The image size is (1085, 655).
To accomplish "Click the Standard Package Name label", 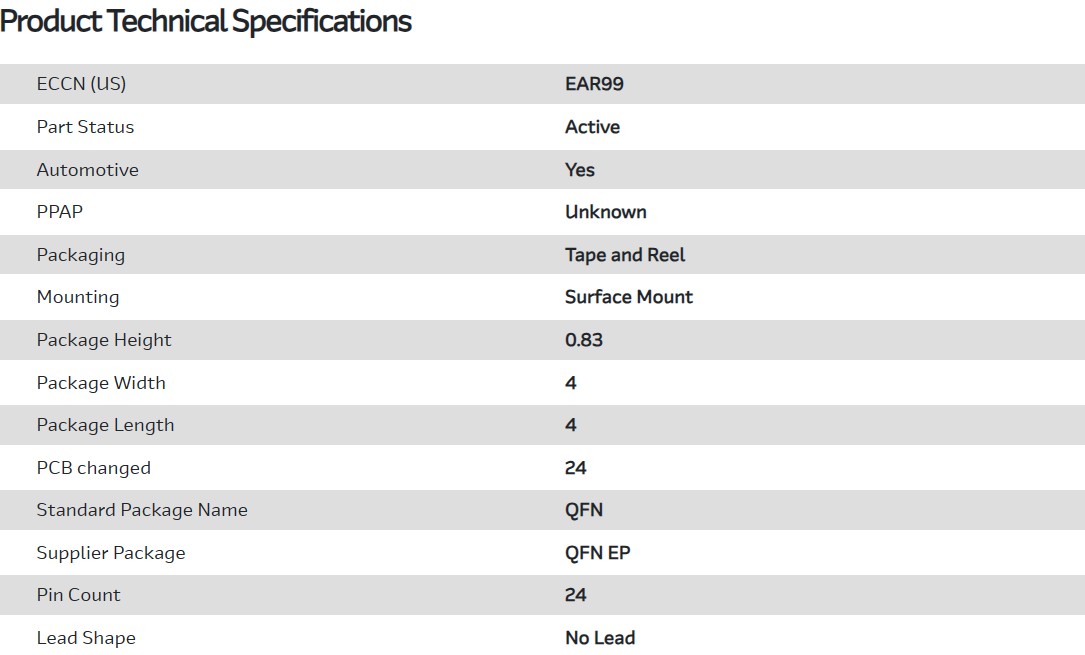I will [142, 510].
